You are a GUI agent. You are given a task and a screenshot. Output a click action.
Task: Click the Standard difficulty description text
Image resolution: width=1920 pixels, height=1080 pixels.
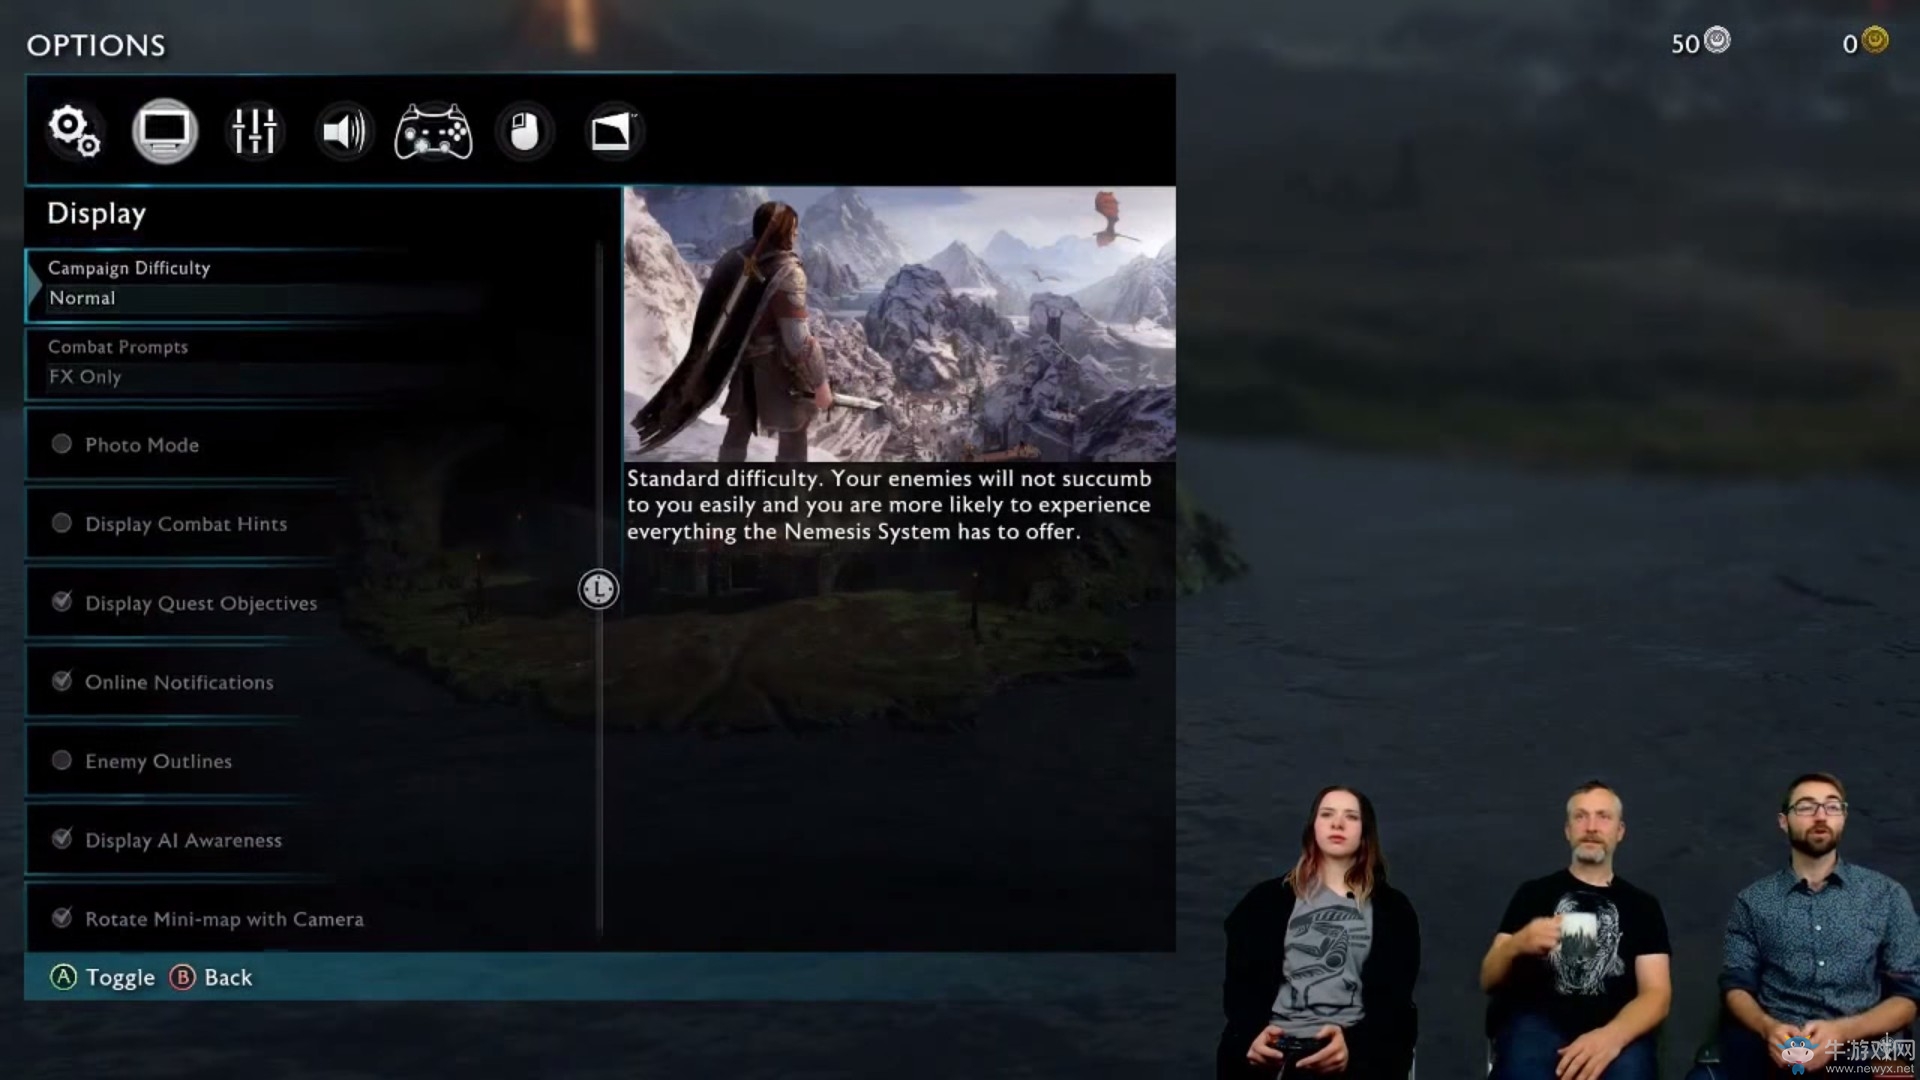889,505
